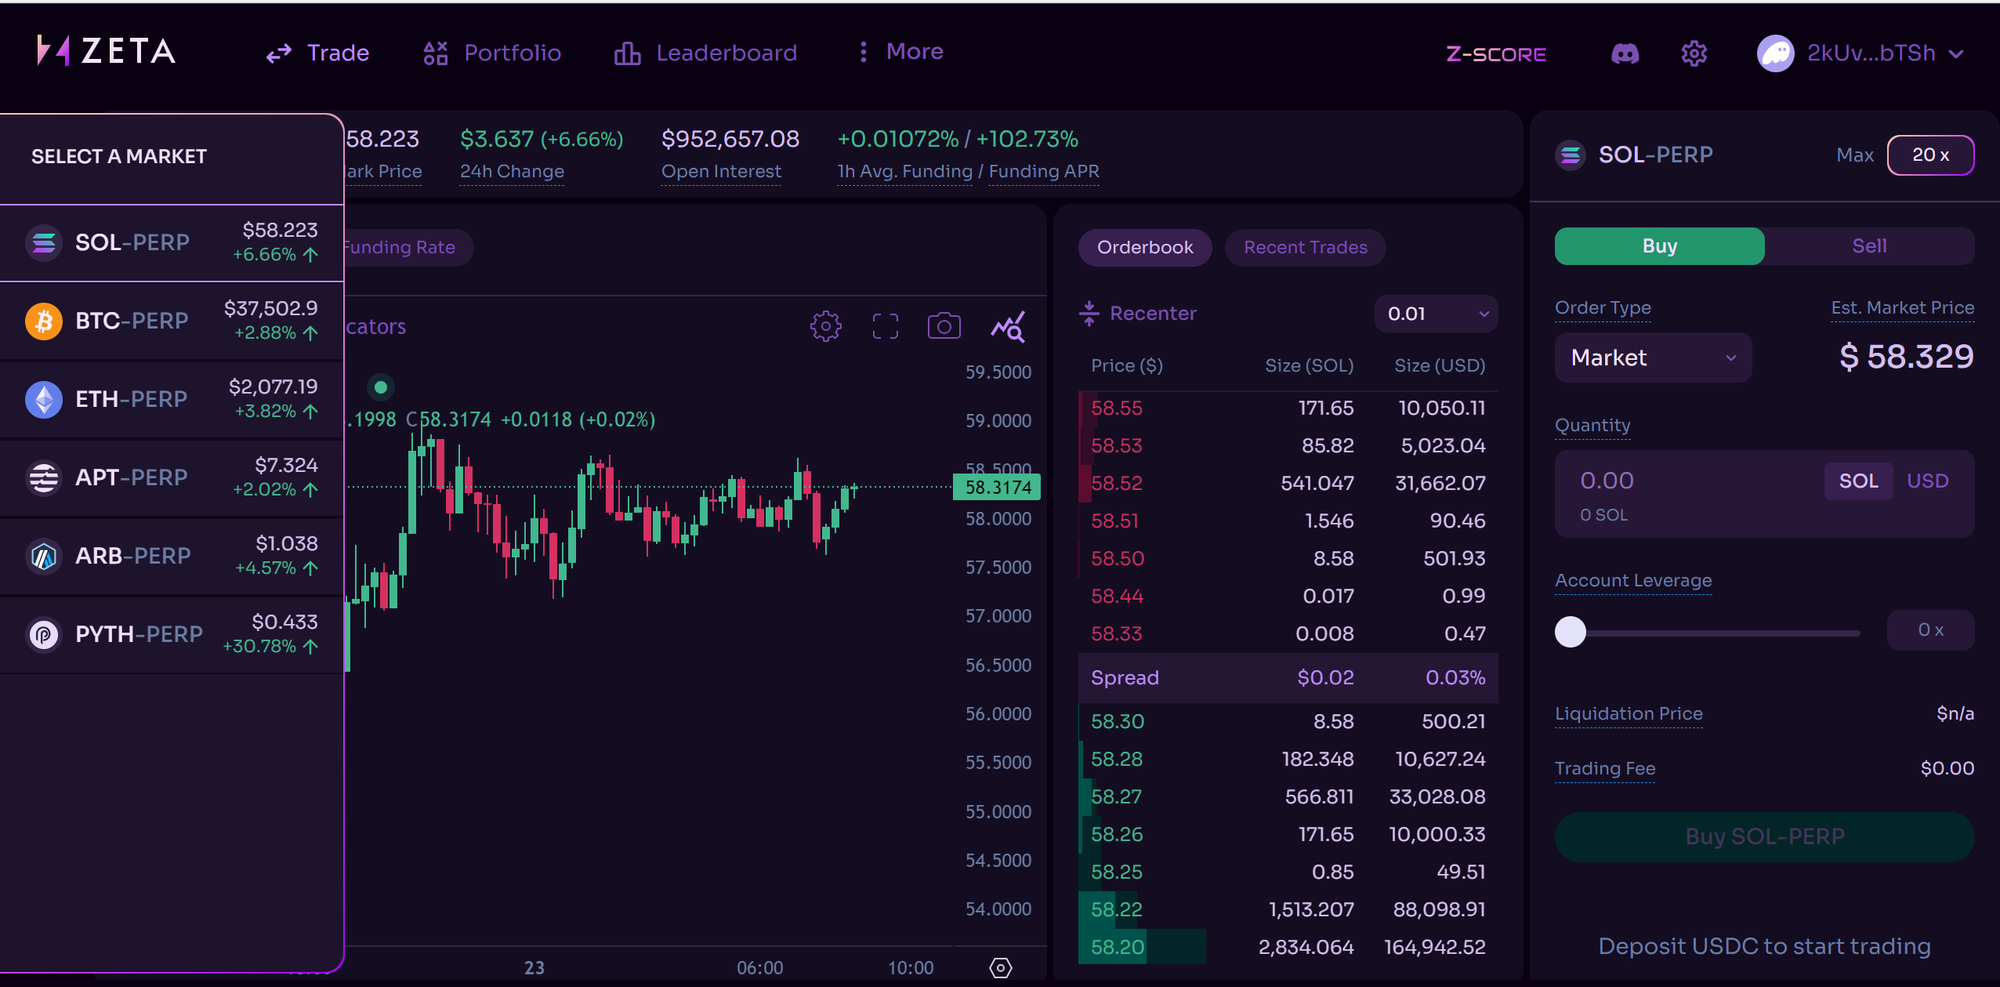Switch quantity unit to SOL

[x=1859, y=481]
